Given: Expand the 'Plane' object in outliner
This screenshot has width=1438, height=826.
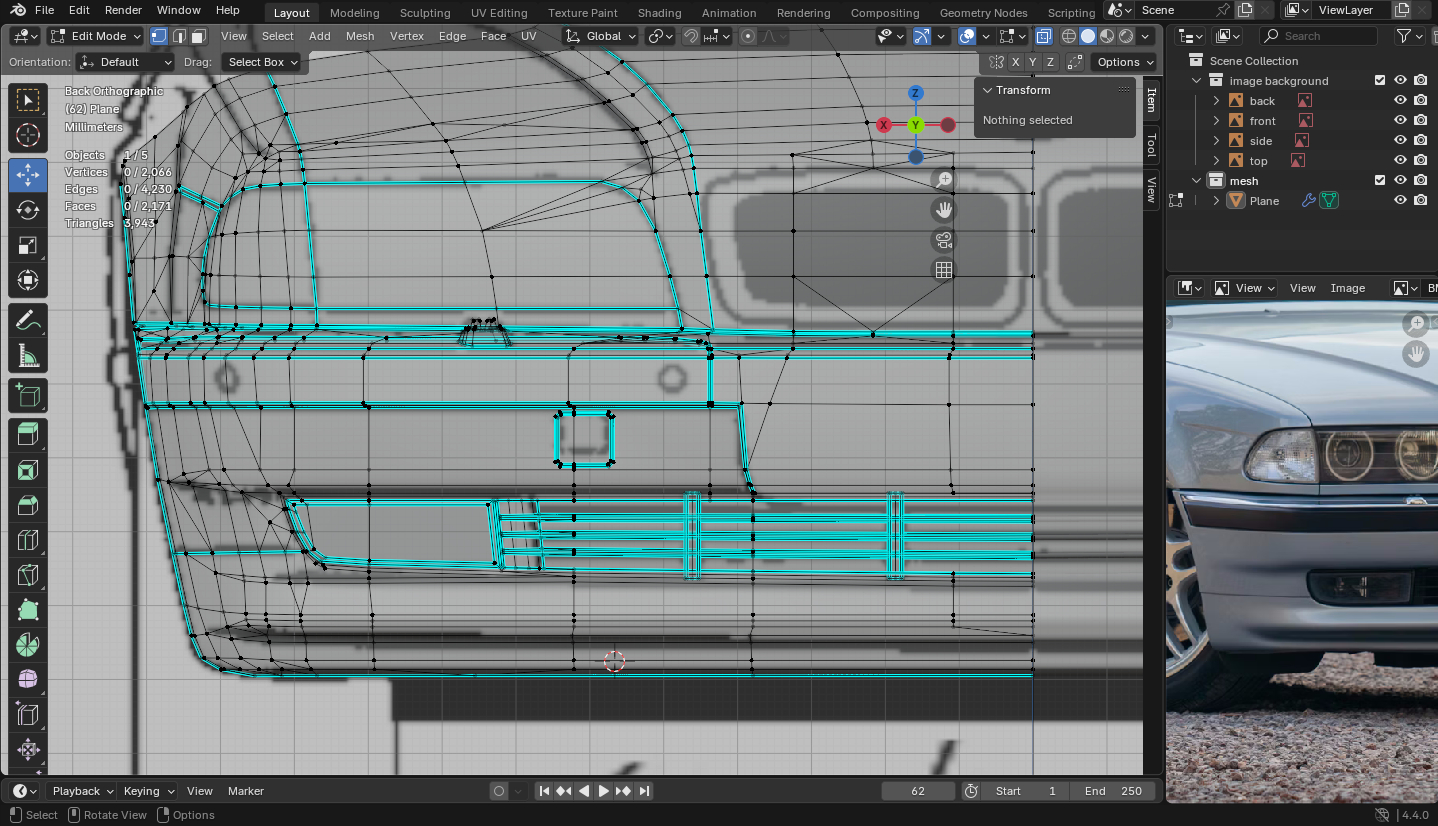Looking at the screenshot, I should tap(1217, 201).
